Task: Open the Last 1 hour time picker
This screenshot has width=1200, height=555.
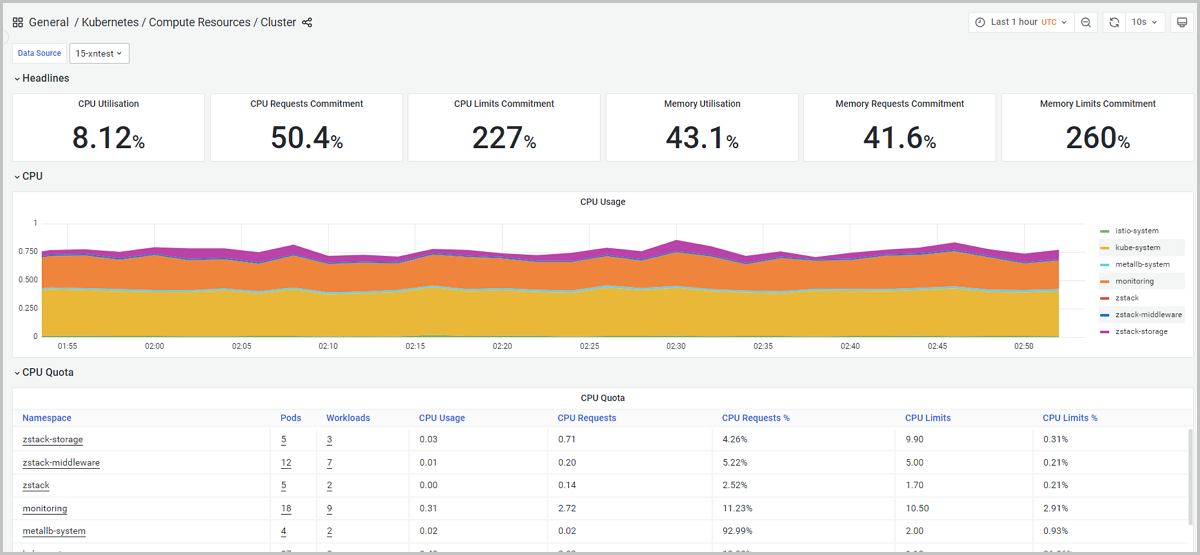Action: (1021, 22)
